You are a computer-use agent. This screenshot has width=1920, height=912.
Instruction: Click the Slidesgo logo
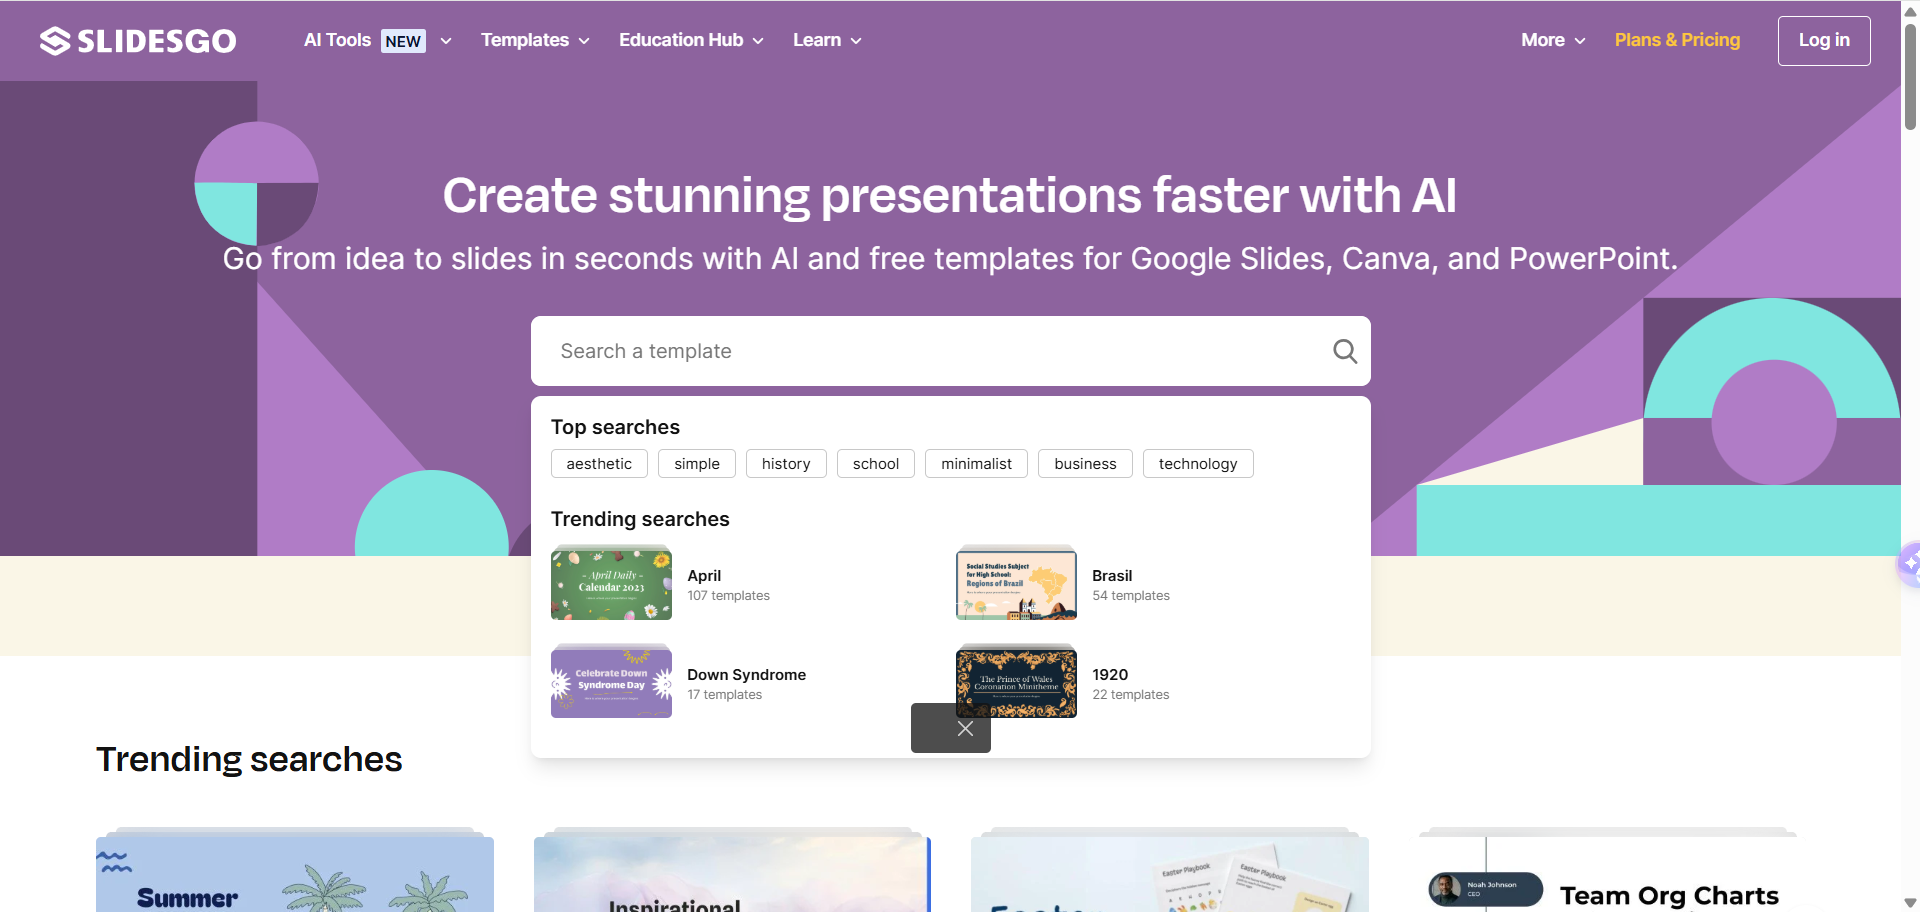(x=138, y=41)
